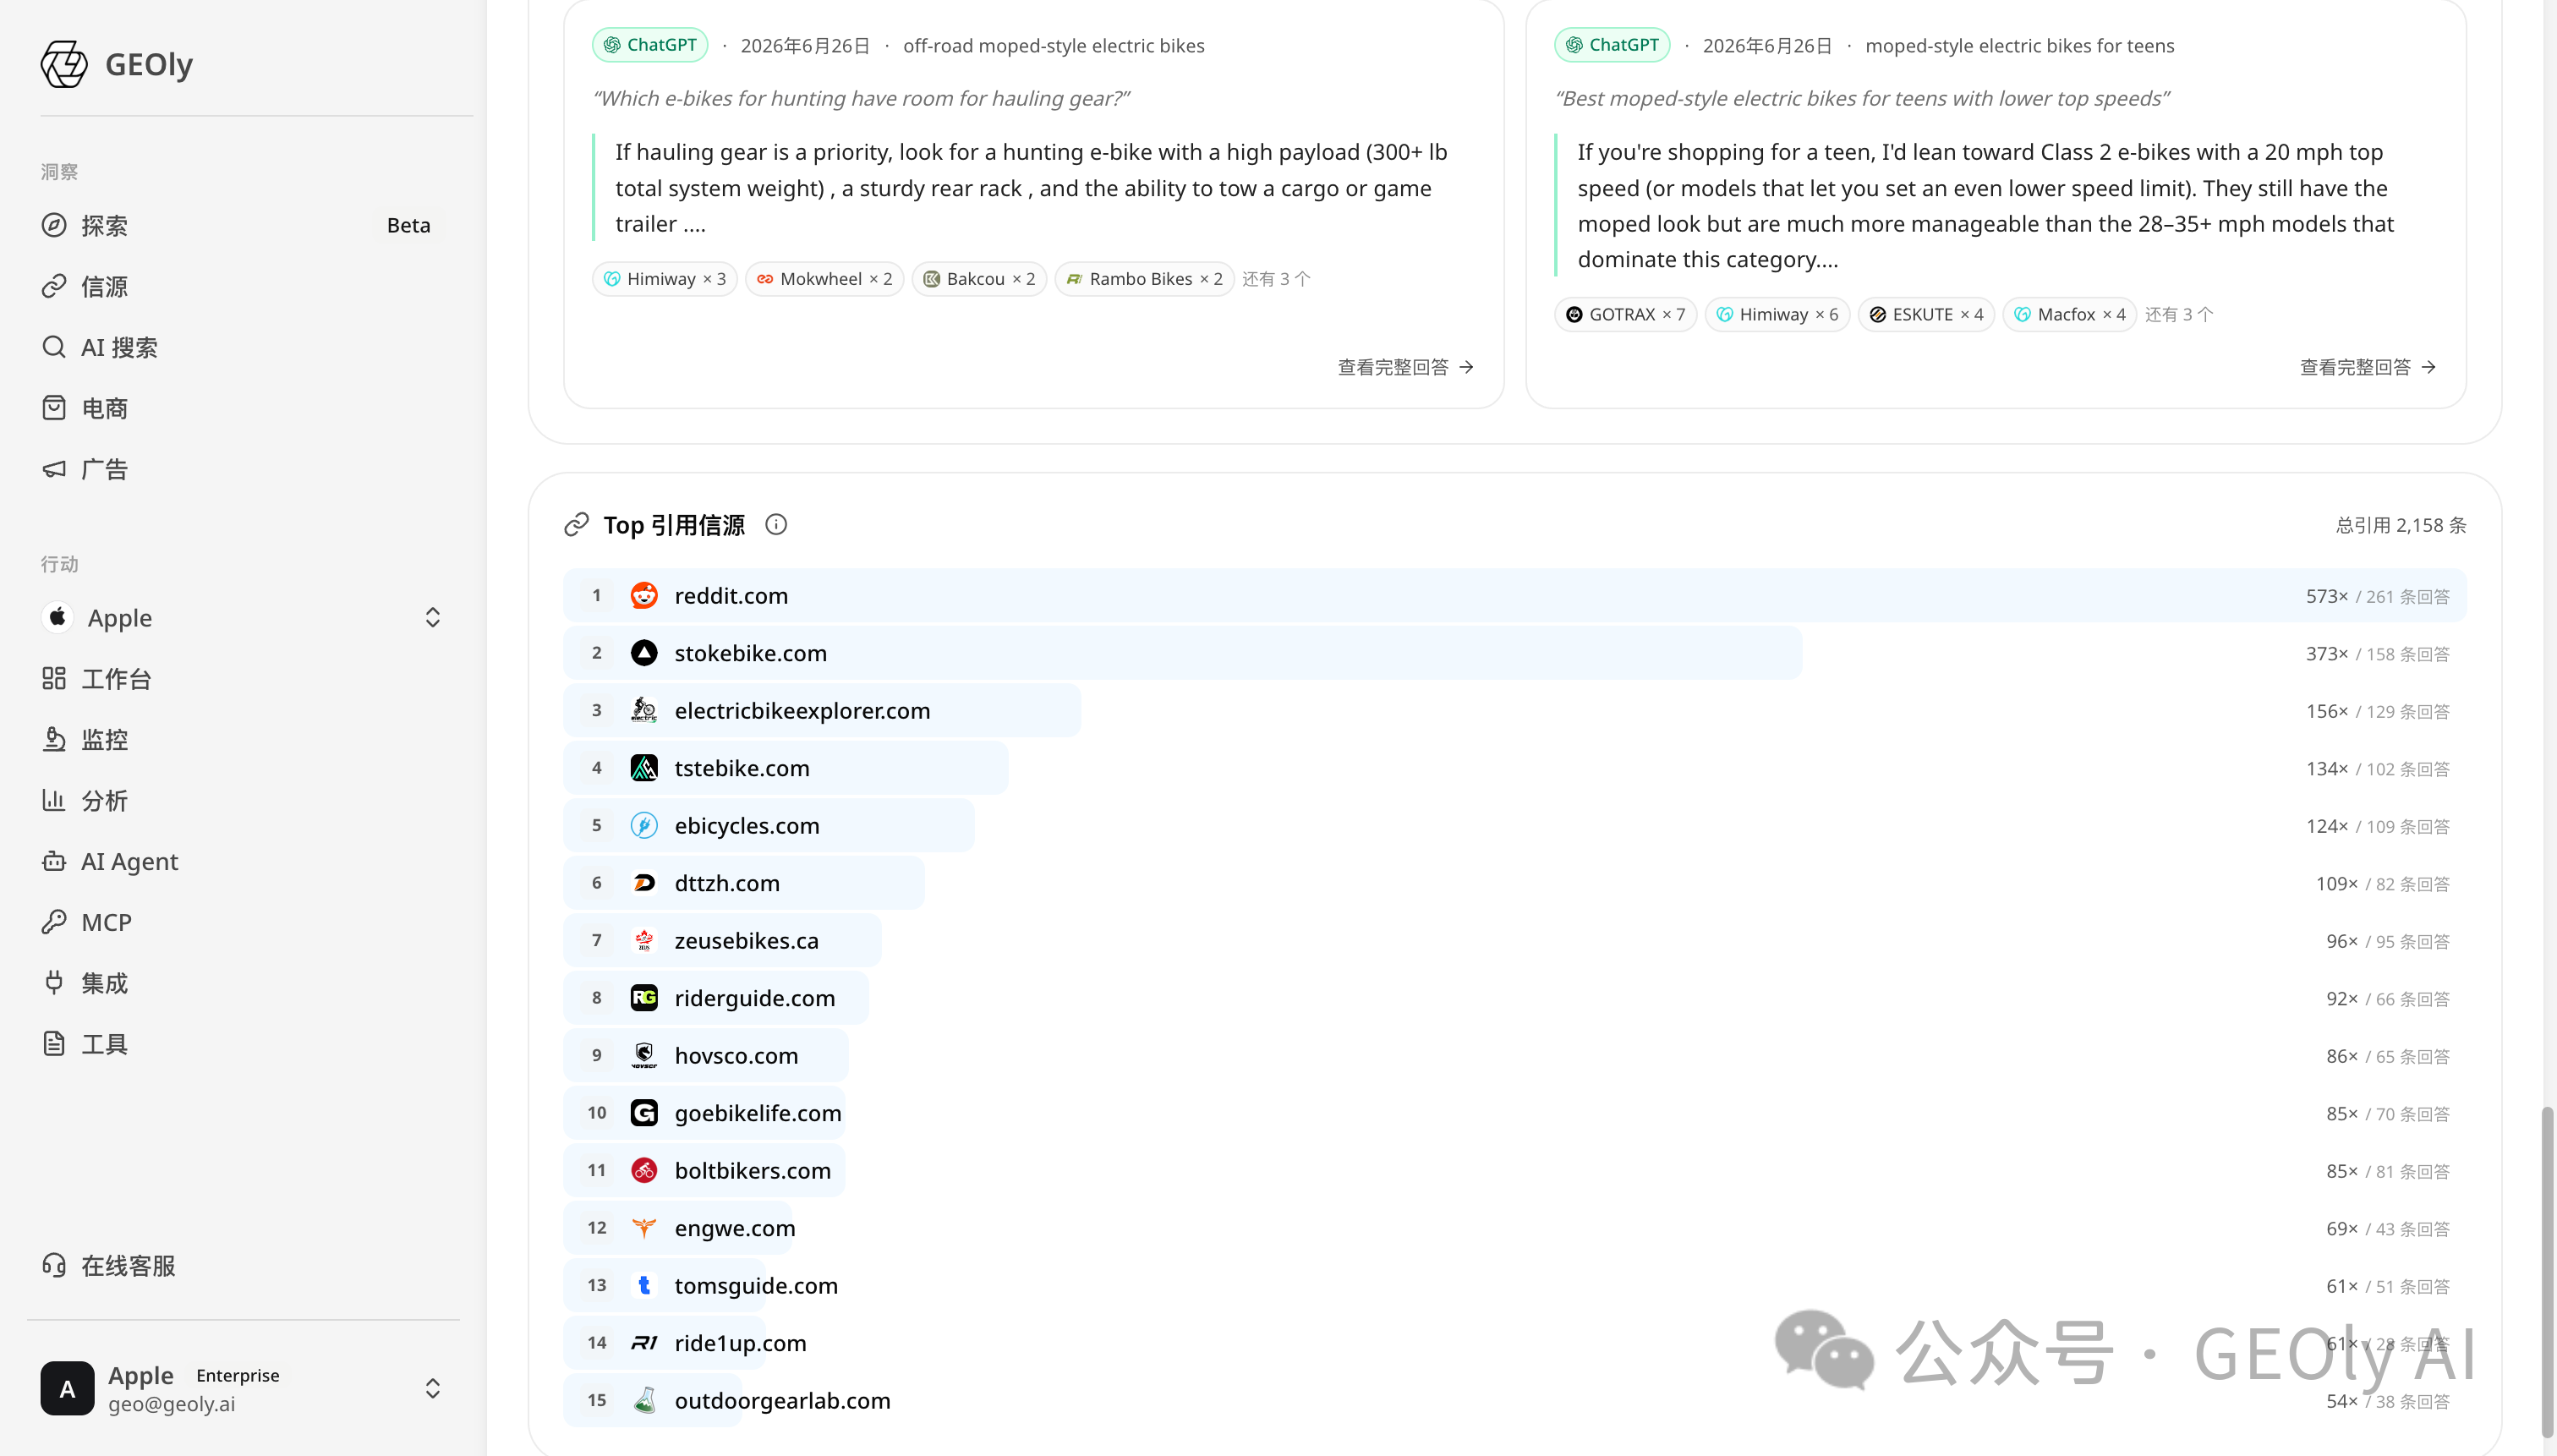Open the 电商 shopping bag icon

pos(54,408)
